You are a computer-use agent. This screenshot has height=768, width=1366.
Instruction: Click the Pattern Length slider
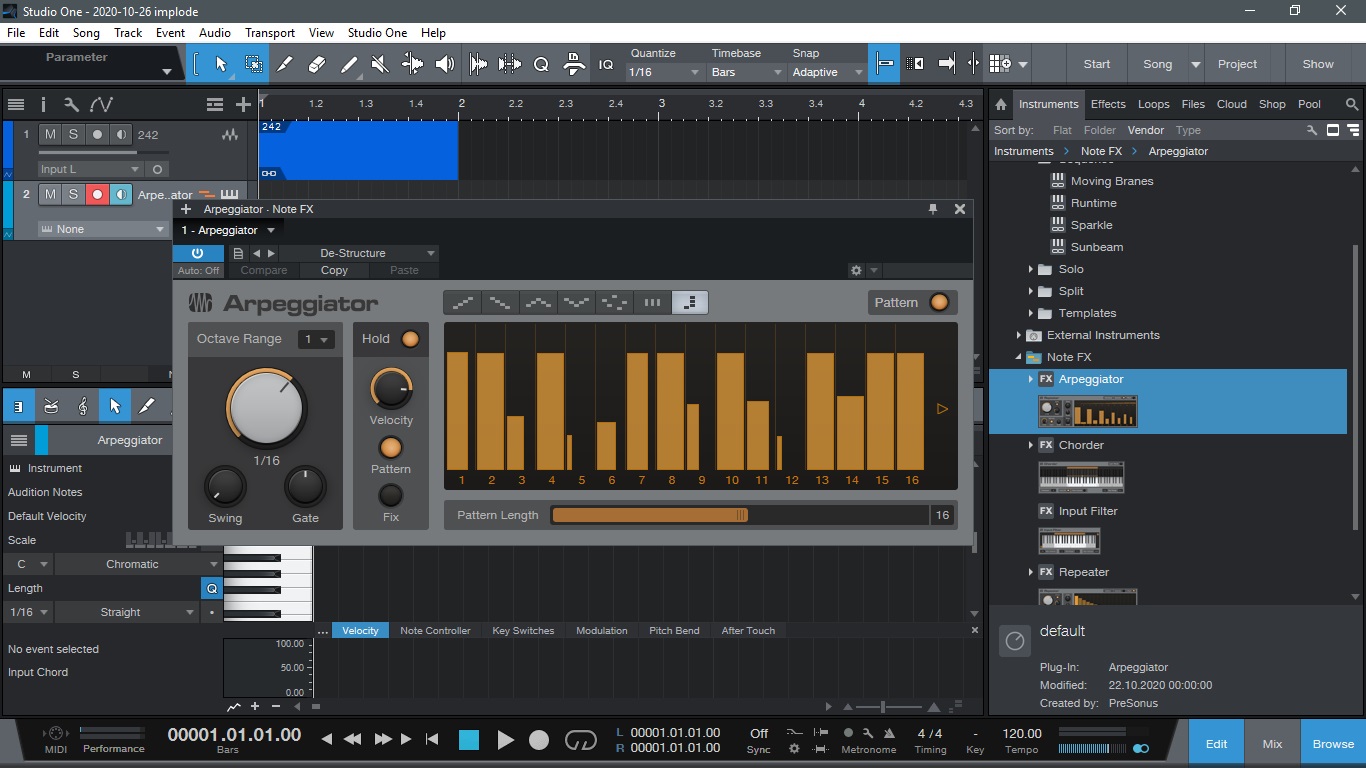[740, 515]
